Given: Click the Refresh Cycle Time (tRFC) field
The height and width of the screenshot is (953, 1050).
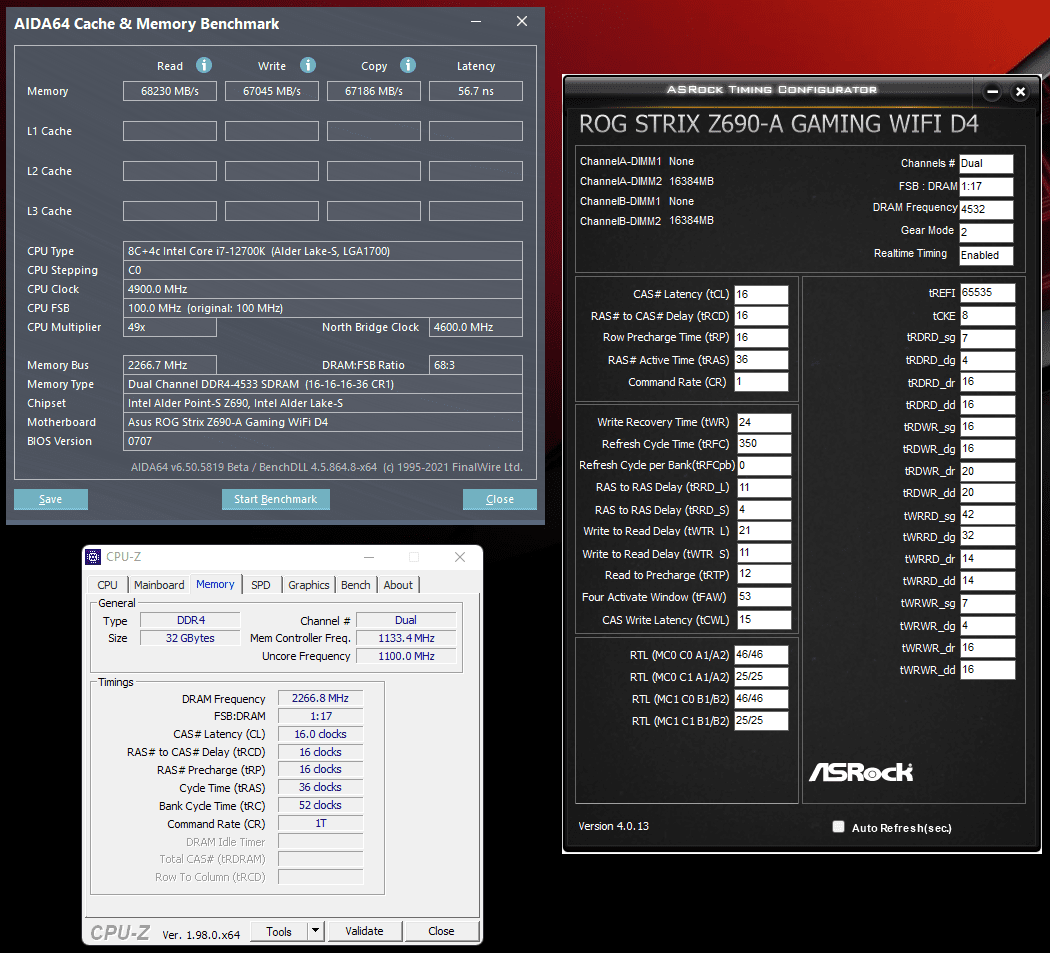Looking at the screenshot, I should click(764, 444).
